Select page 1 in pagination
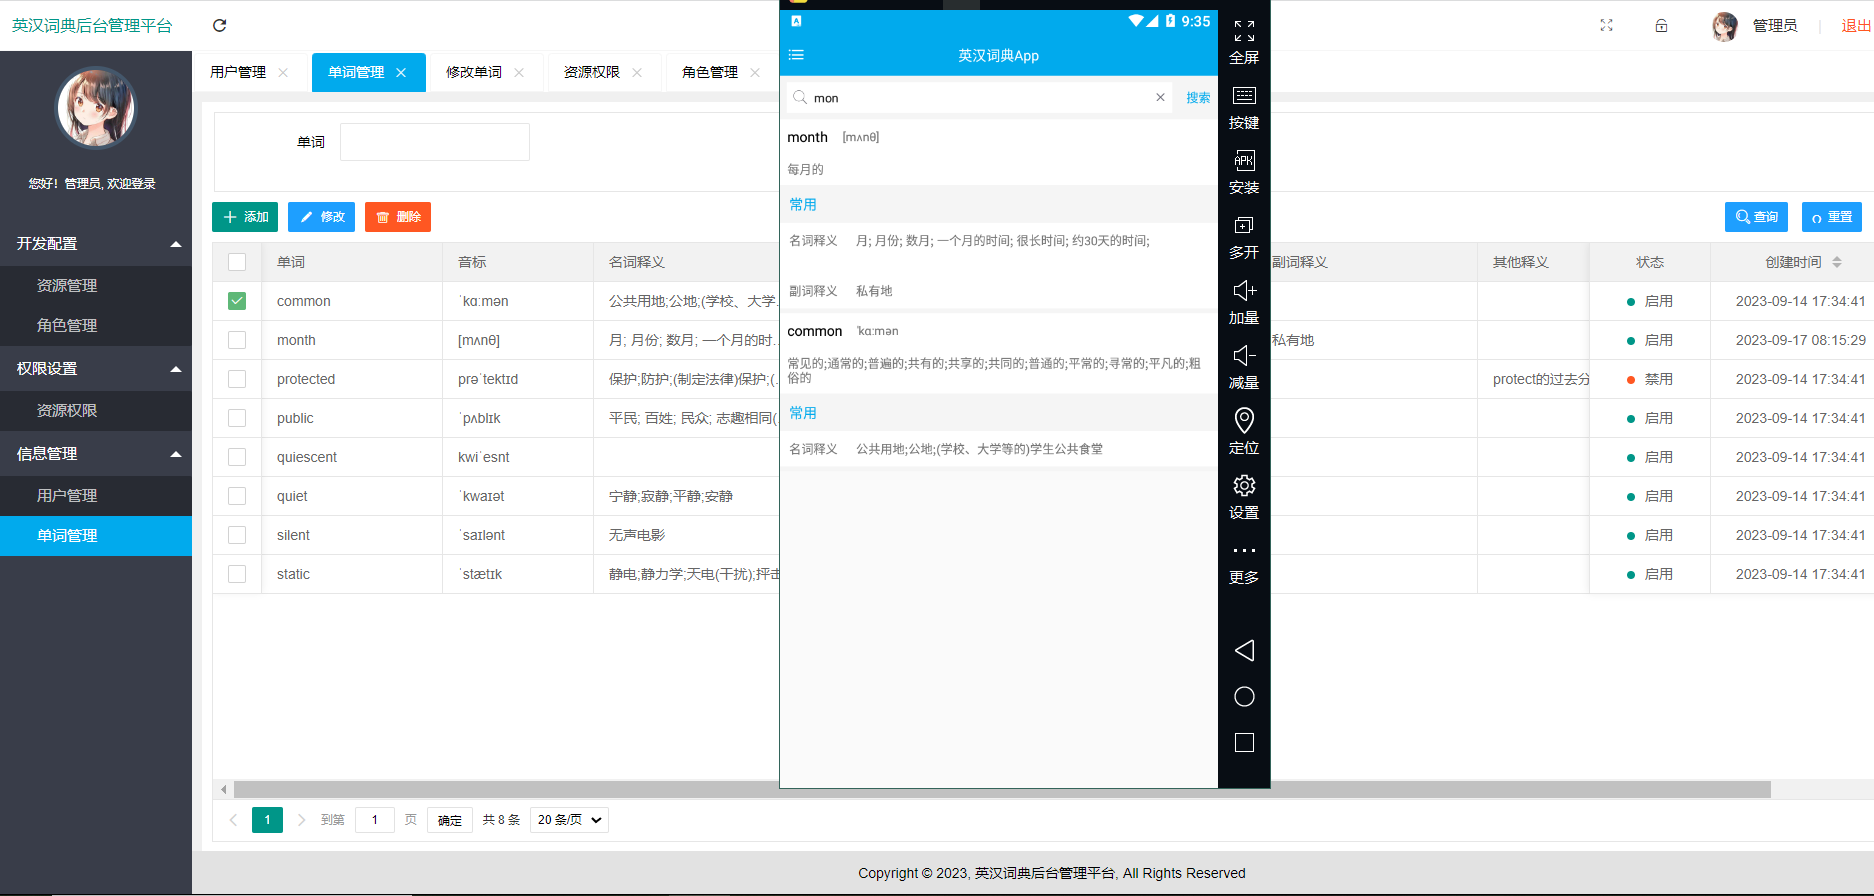1874x896 pixels. click(x=267, y=820)
